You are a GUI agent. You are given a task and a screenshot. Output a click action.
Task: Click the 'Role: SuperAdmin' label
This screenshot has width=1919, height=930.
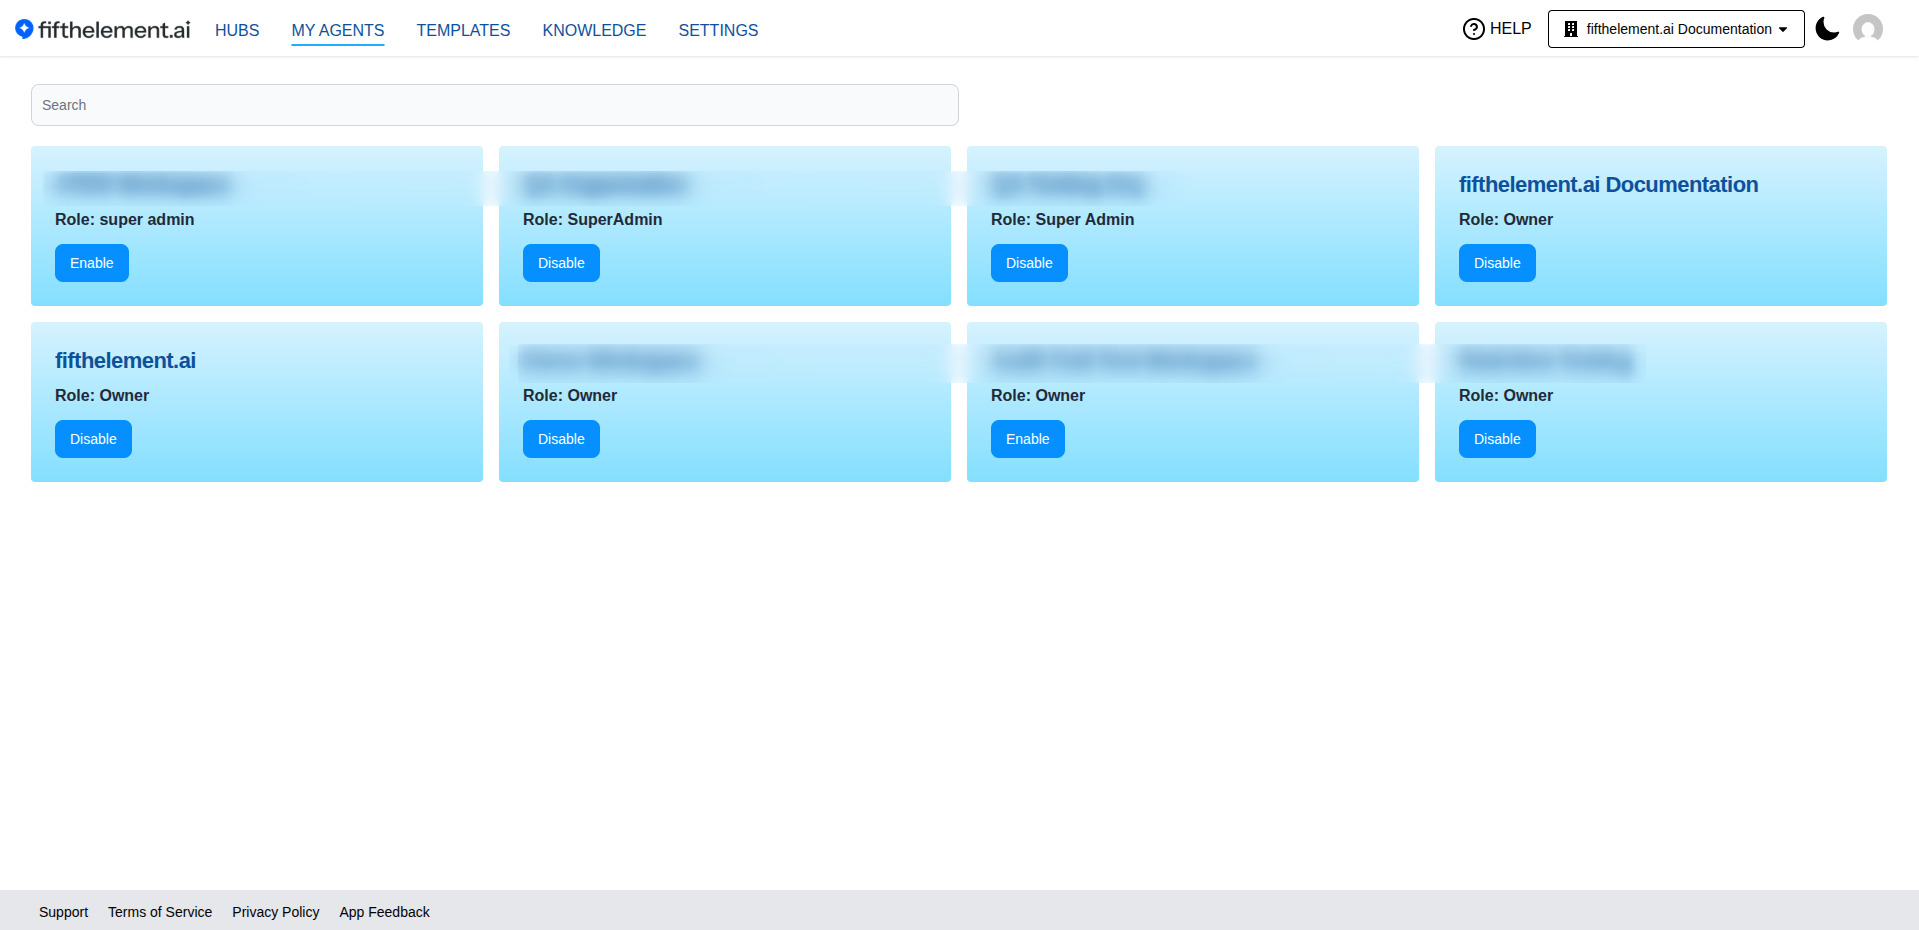tap(593, 220)
